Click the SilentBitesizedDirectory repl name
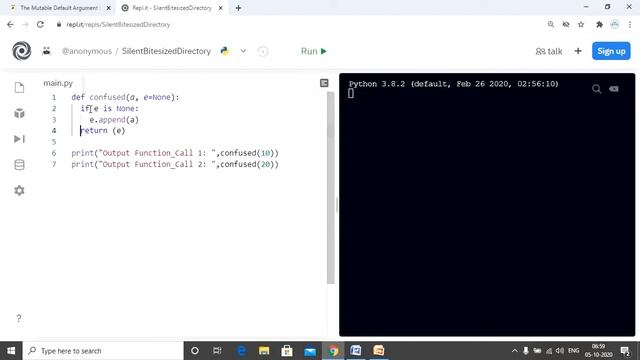The height and width of the screenshot is (360, 640). click(x=166, y=51)
